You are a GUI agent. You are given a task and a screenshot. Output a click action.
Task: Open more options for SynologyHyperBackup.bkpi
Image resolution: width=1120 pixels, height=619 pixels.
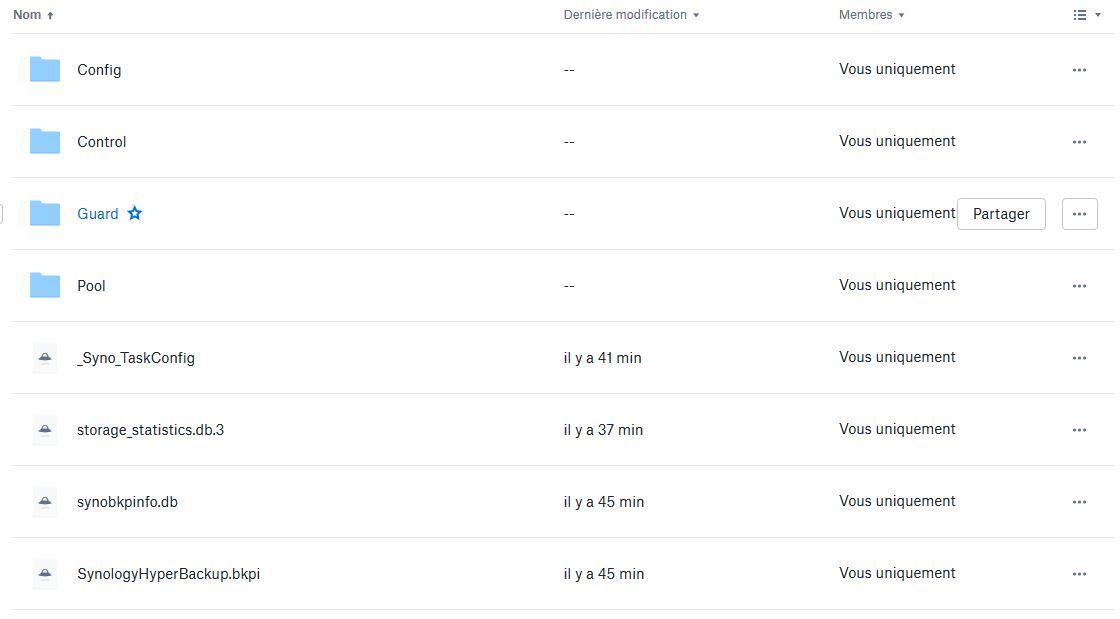tap(1079, 574)
